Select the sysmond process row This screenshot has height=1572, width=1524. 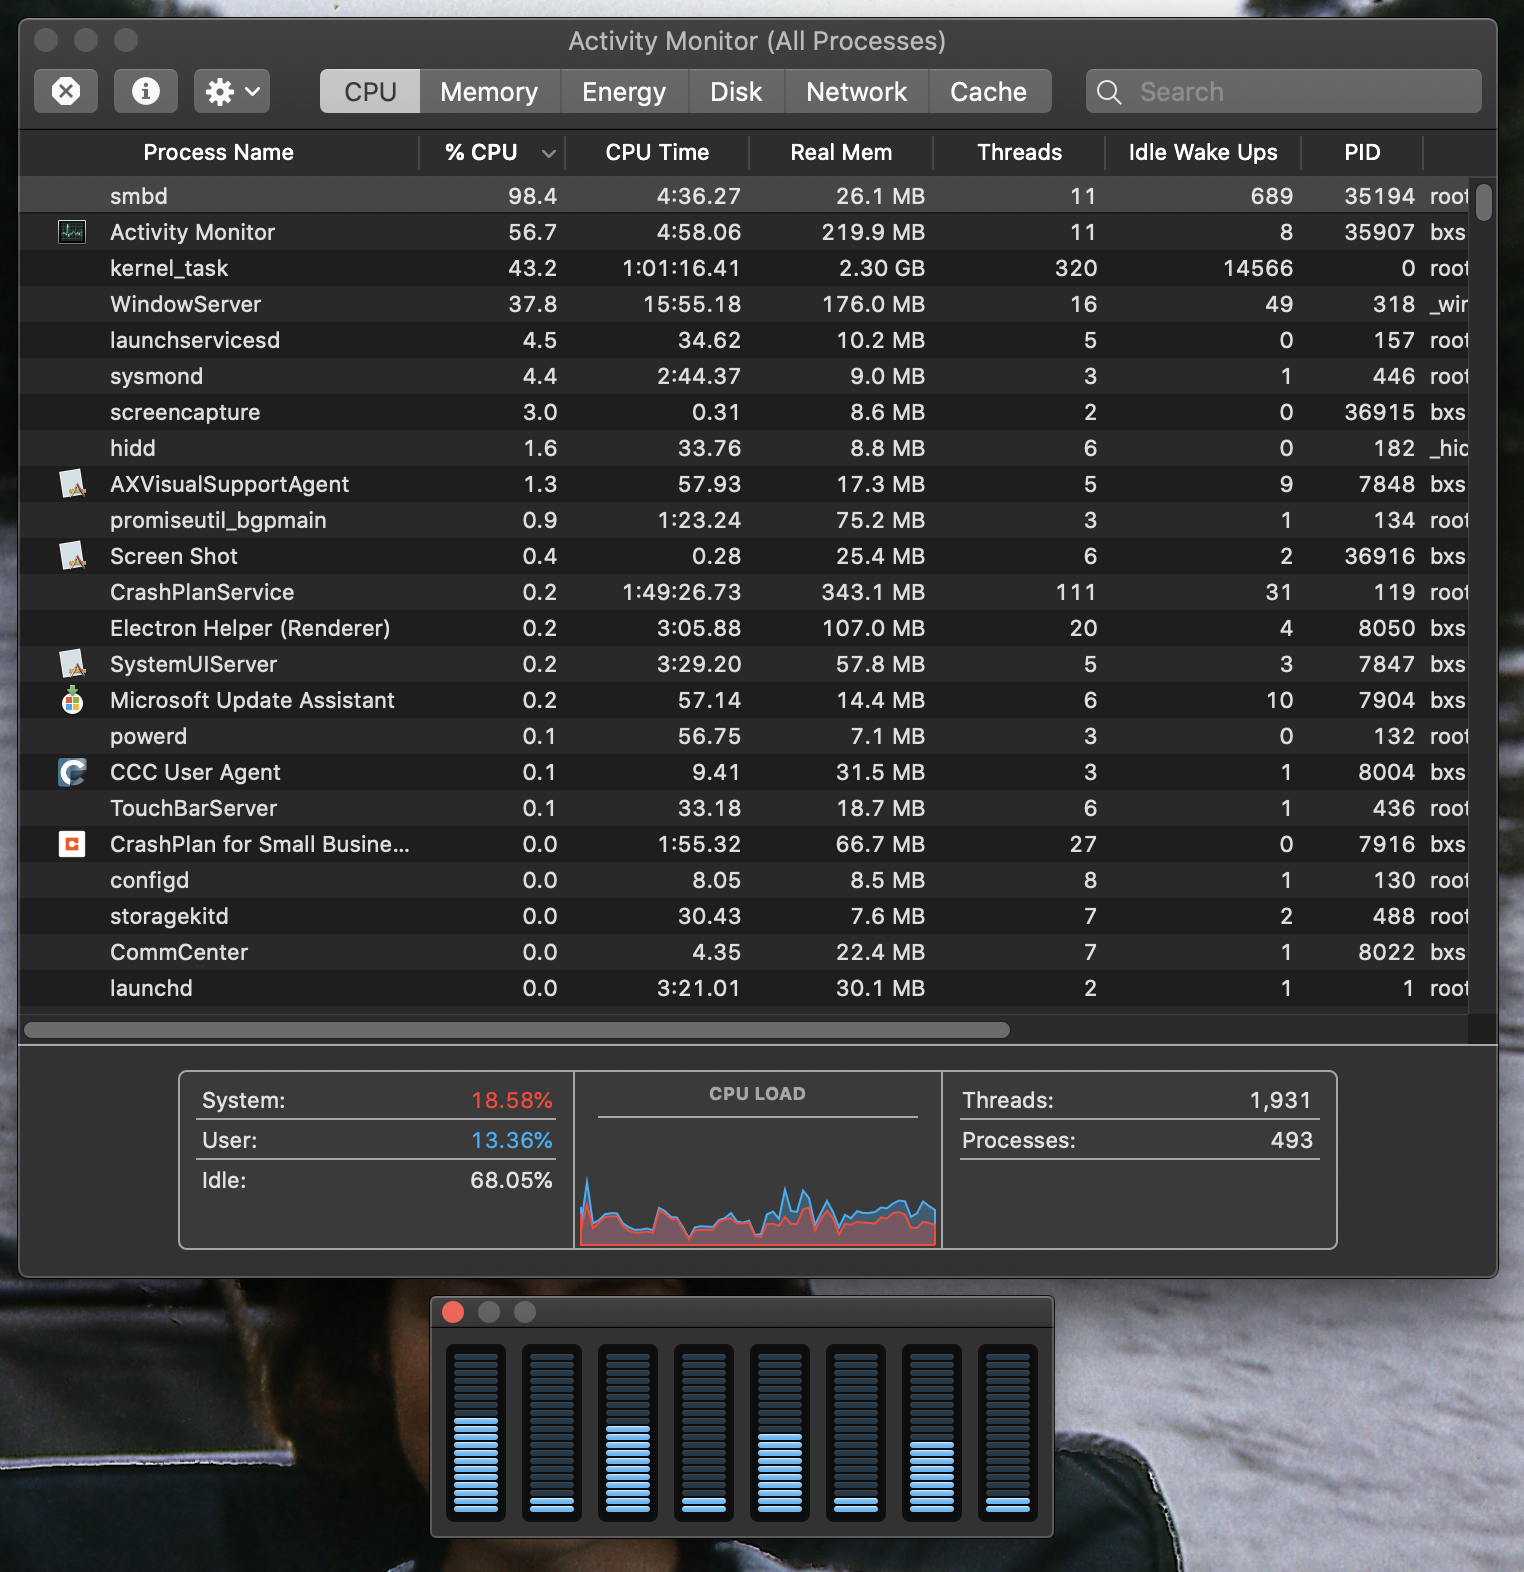[744, 376]
